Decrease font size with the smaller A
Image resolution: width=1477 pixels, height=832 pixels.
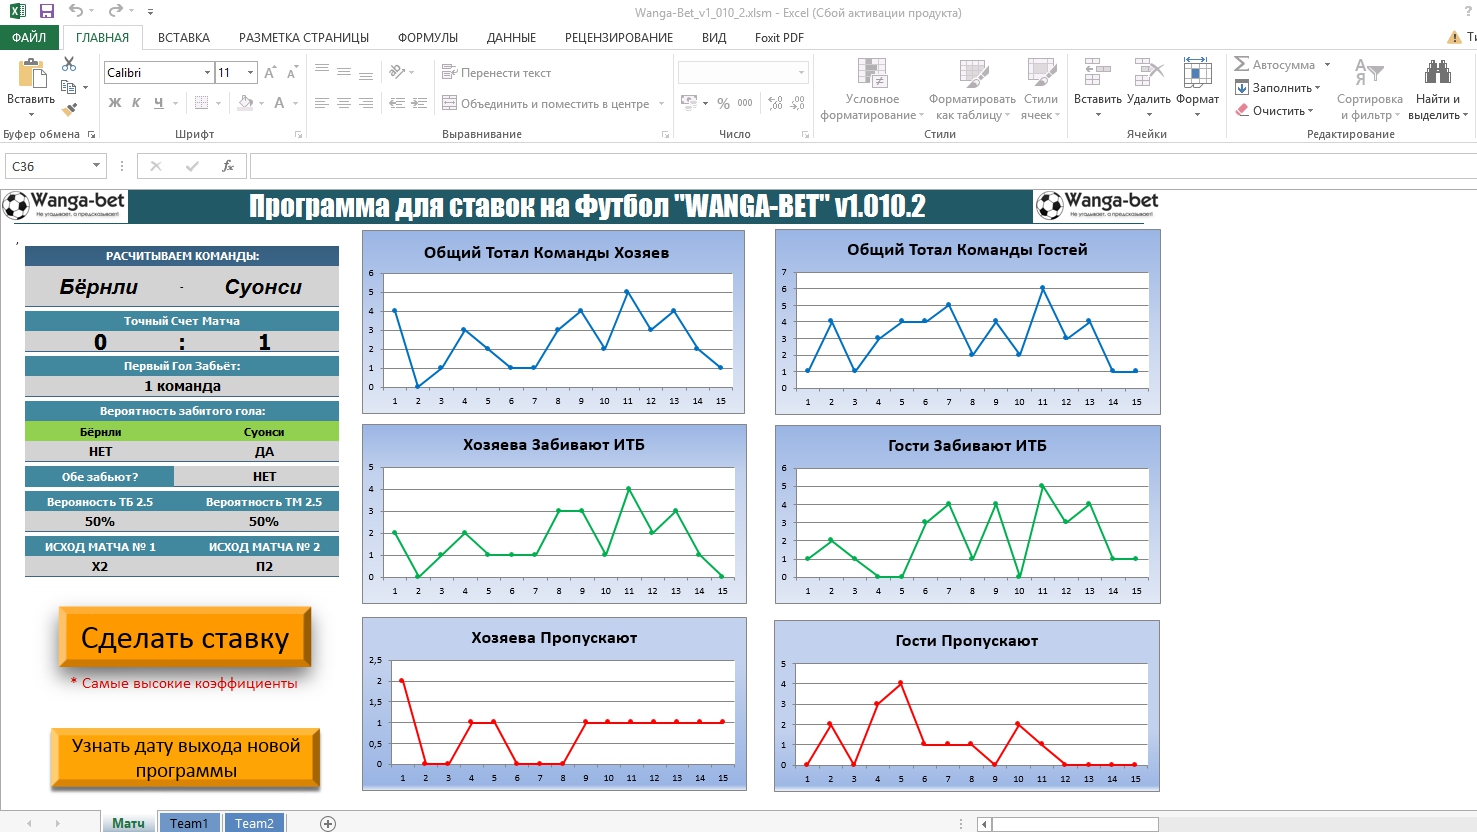292,73
